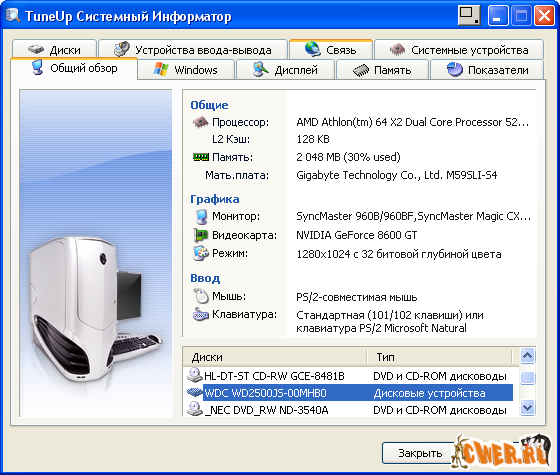Click the keyboard icon beside Клавиатура
Image resolution: width=560 pixels, height=475 pixels.
click(x=201, y=314)
